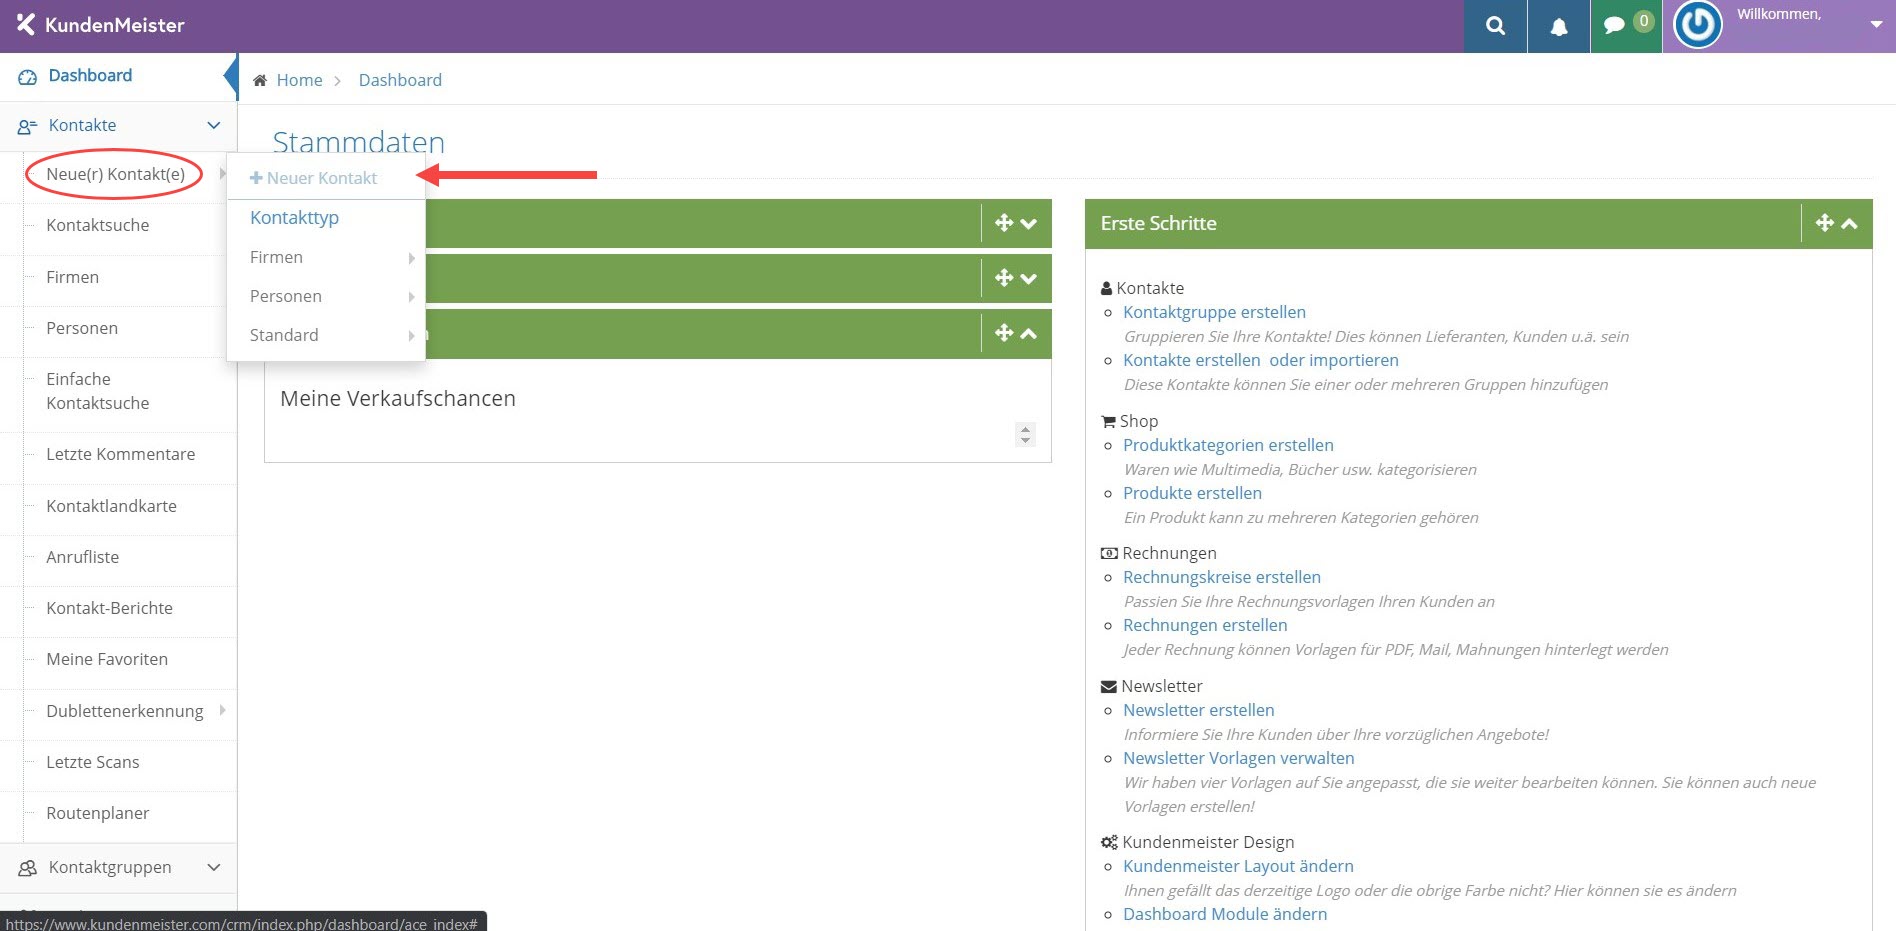Viewport: 1896px width, 931px height.
Task: Click move icon on Verkaufschancen panel header
Action: point(1004,333)
